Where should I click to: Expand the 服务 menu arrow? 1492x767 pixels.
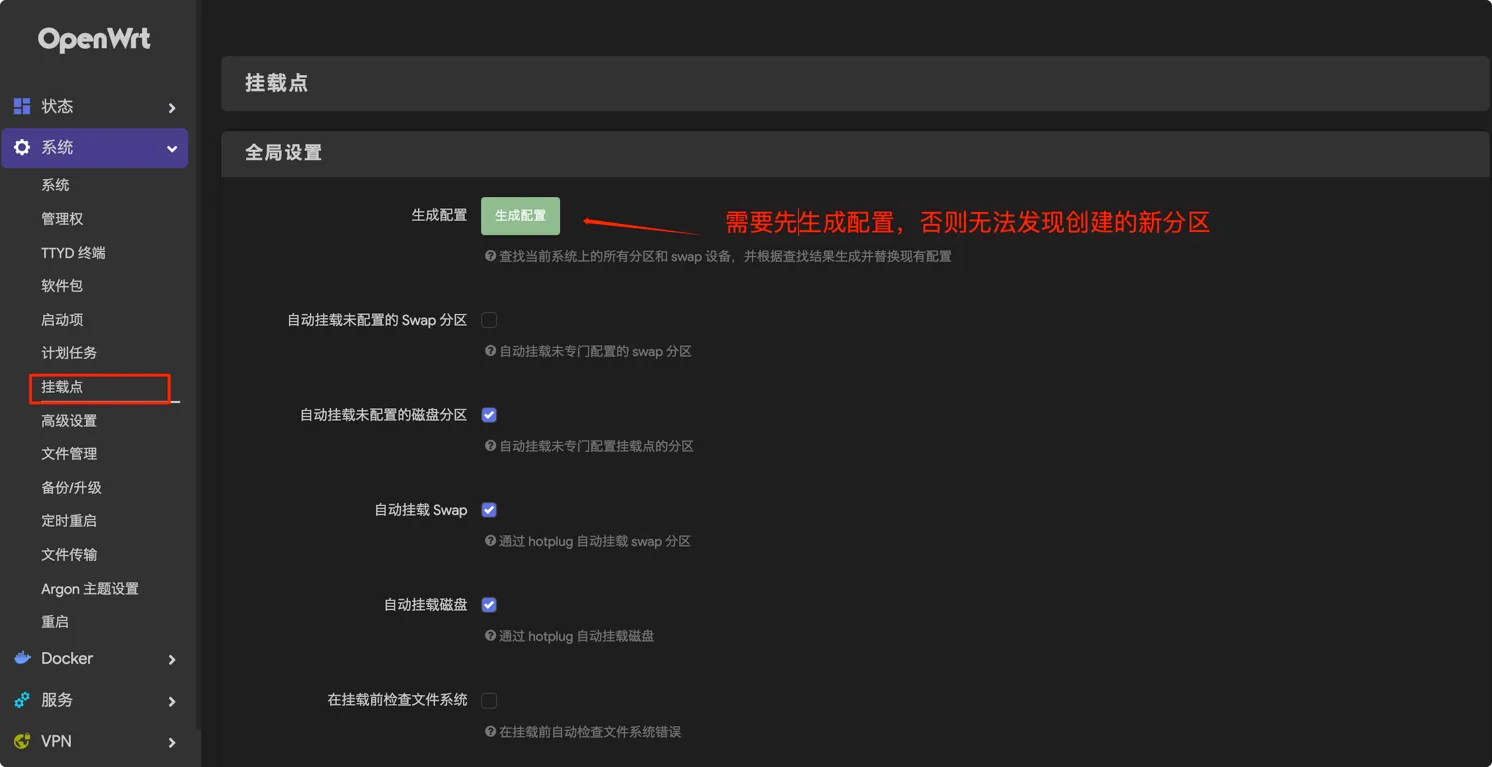click(x=172, y=702)
